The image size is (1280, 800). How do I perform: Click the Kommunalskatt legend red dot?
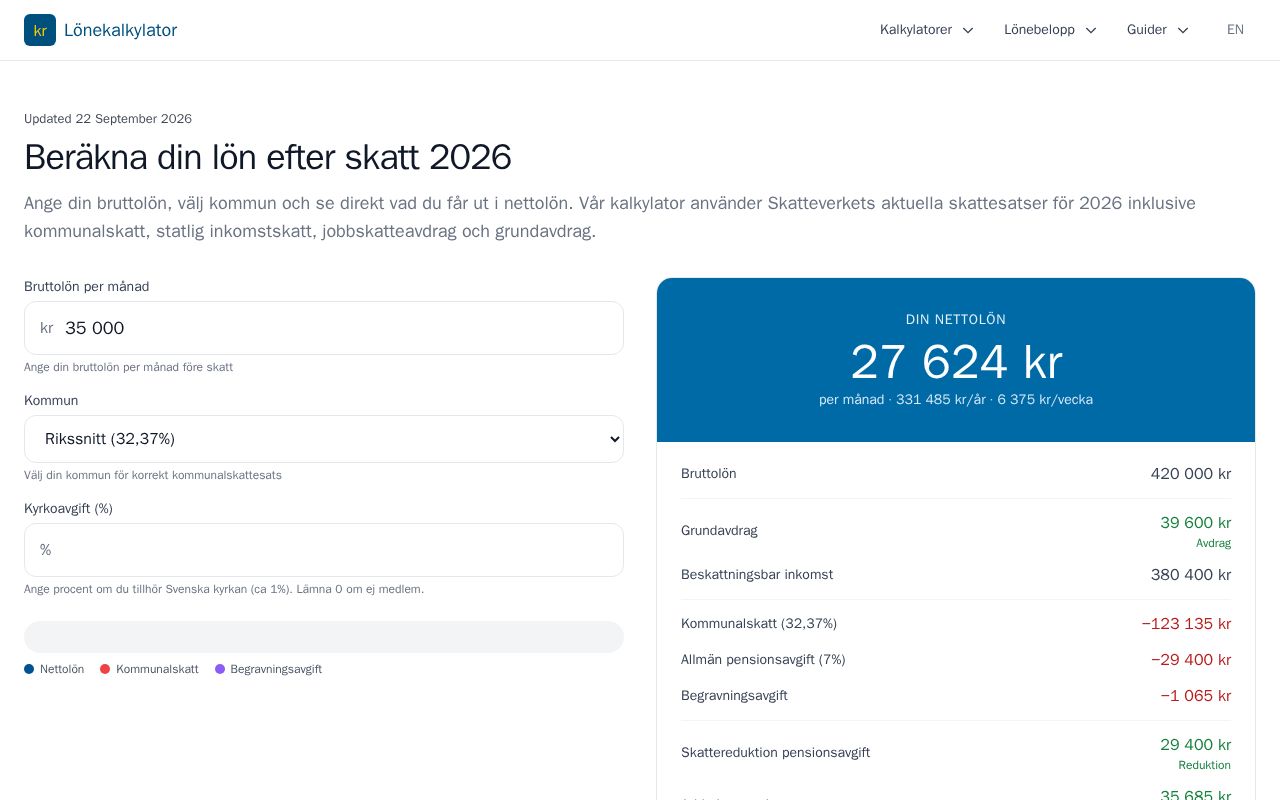(x=105, y=669)
